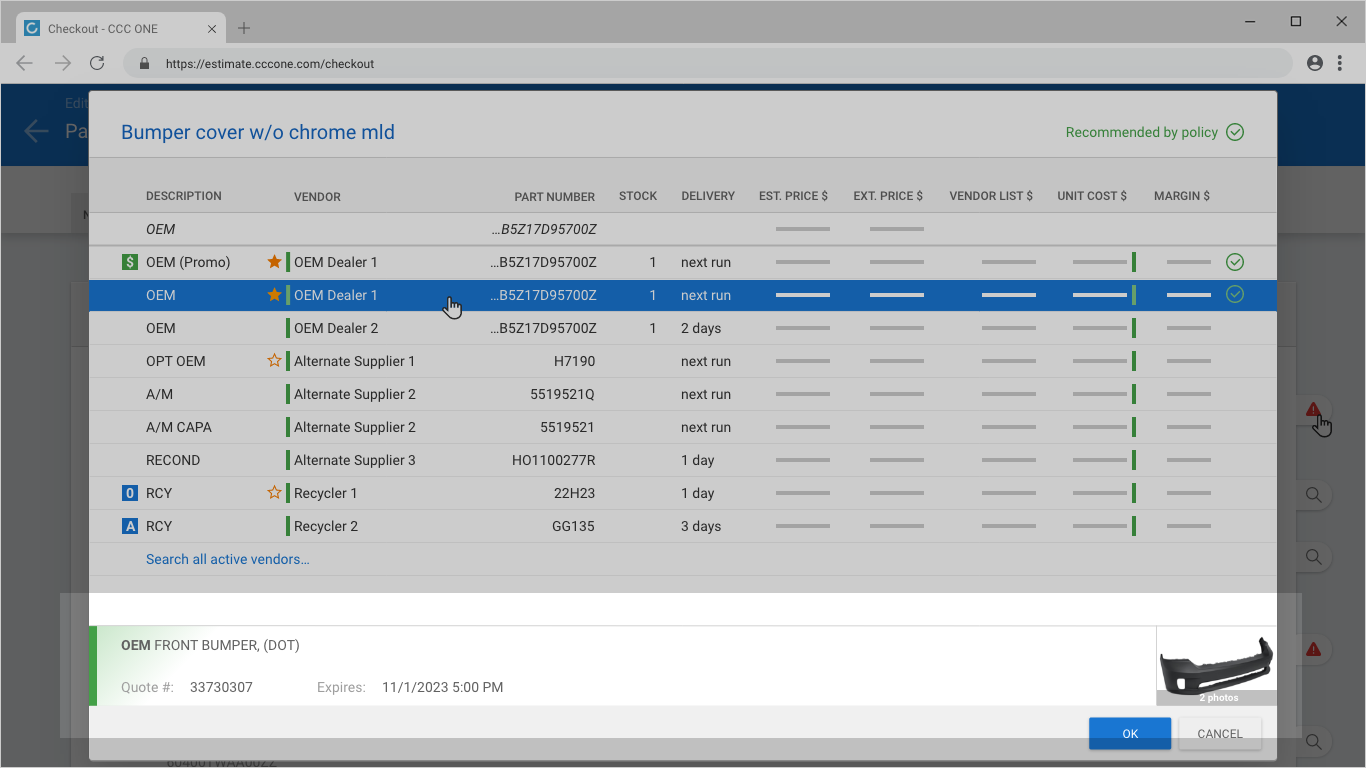Image resolution: width=1366 pixels, height=768 pixels.
Task: Click the green dollar promo icon
Action: (129, 262)
